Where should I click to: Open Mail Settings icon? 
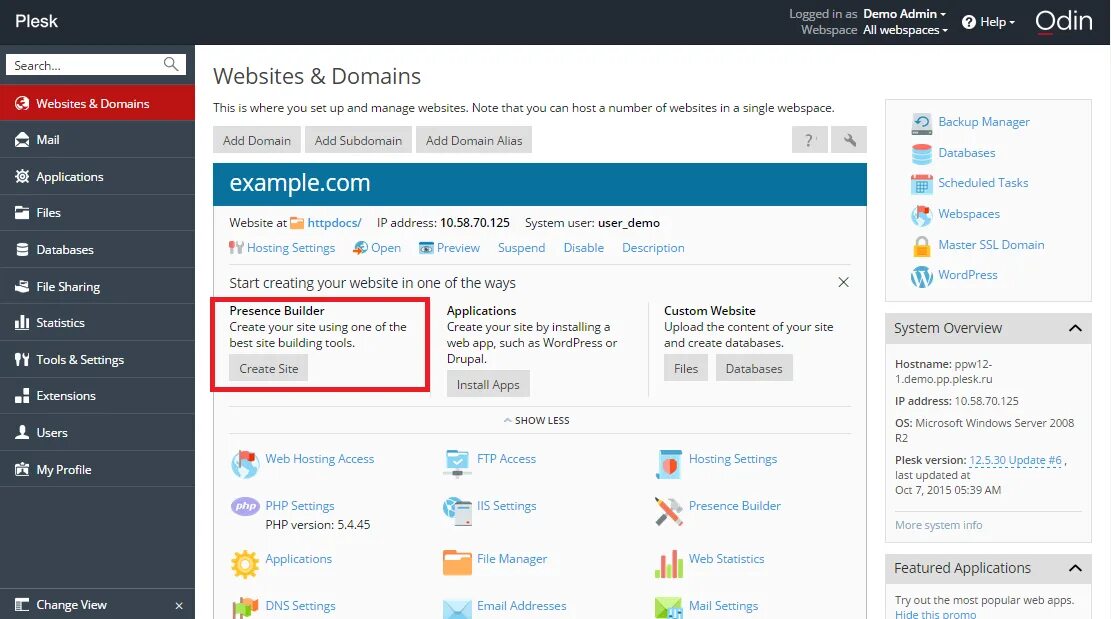click(x=669, y=608)
